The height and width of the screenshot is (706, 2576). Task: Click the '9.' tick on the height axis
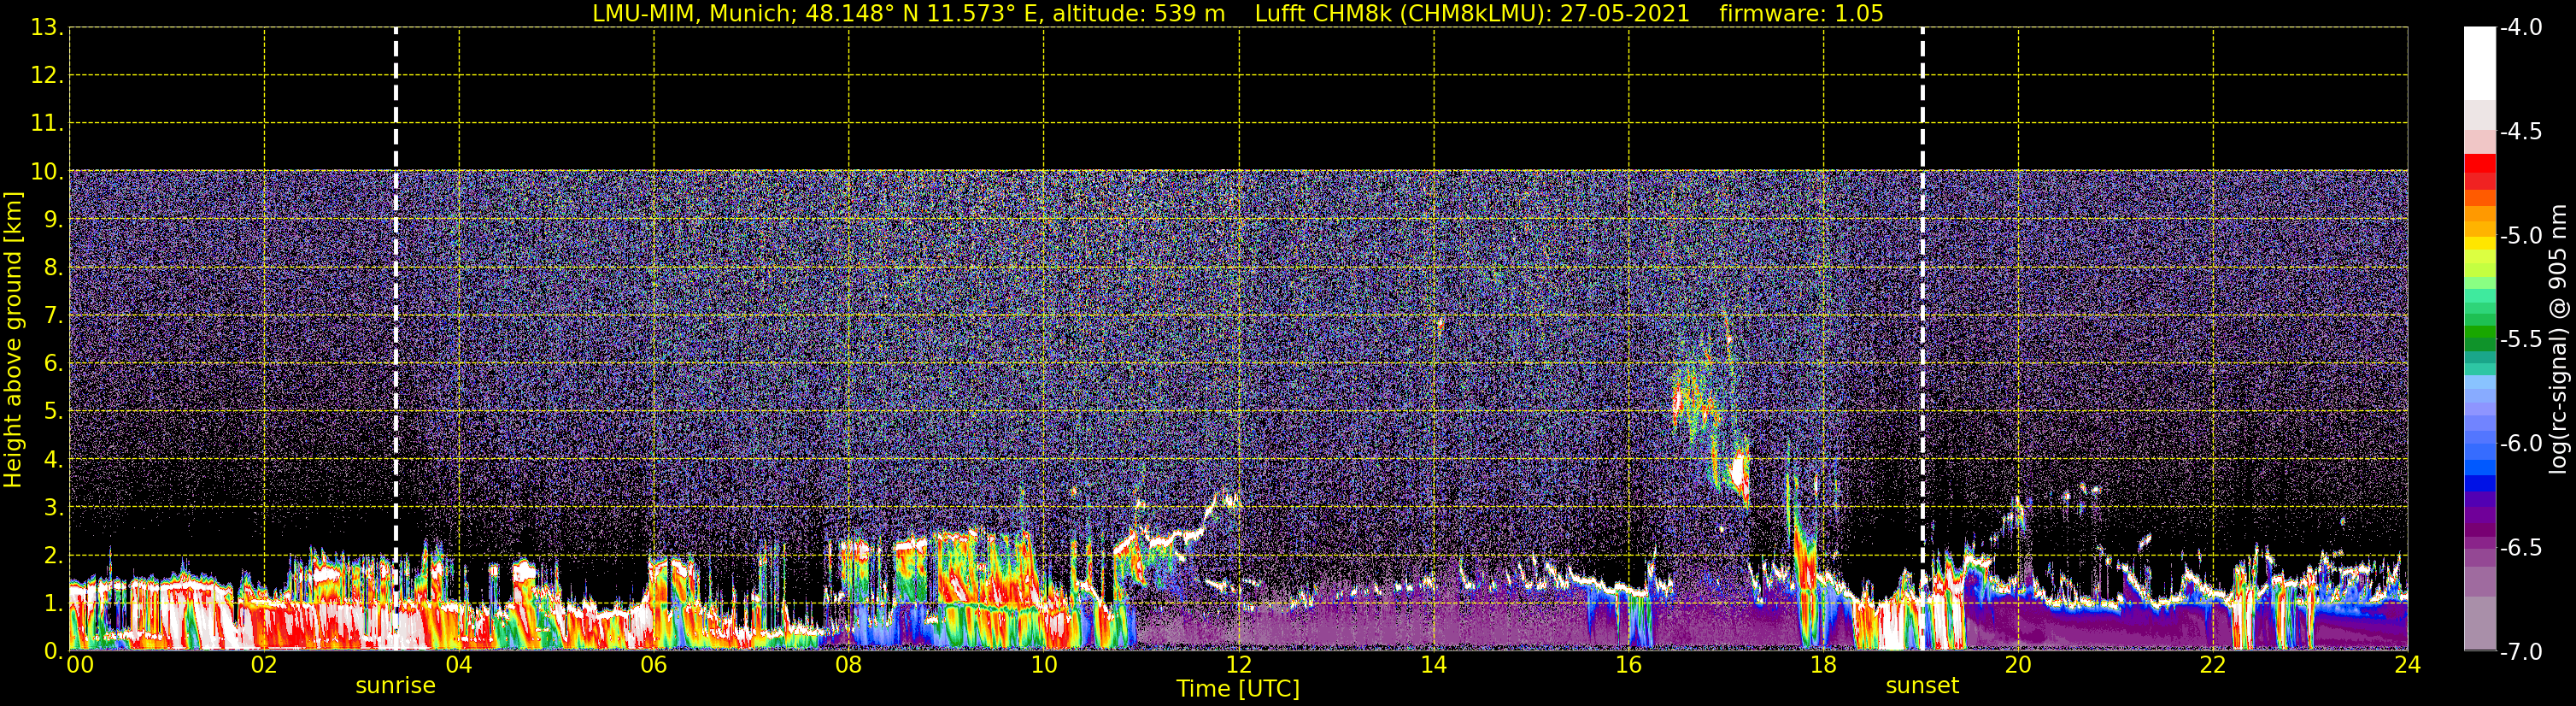[52, 220]
